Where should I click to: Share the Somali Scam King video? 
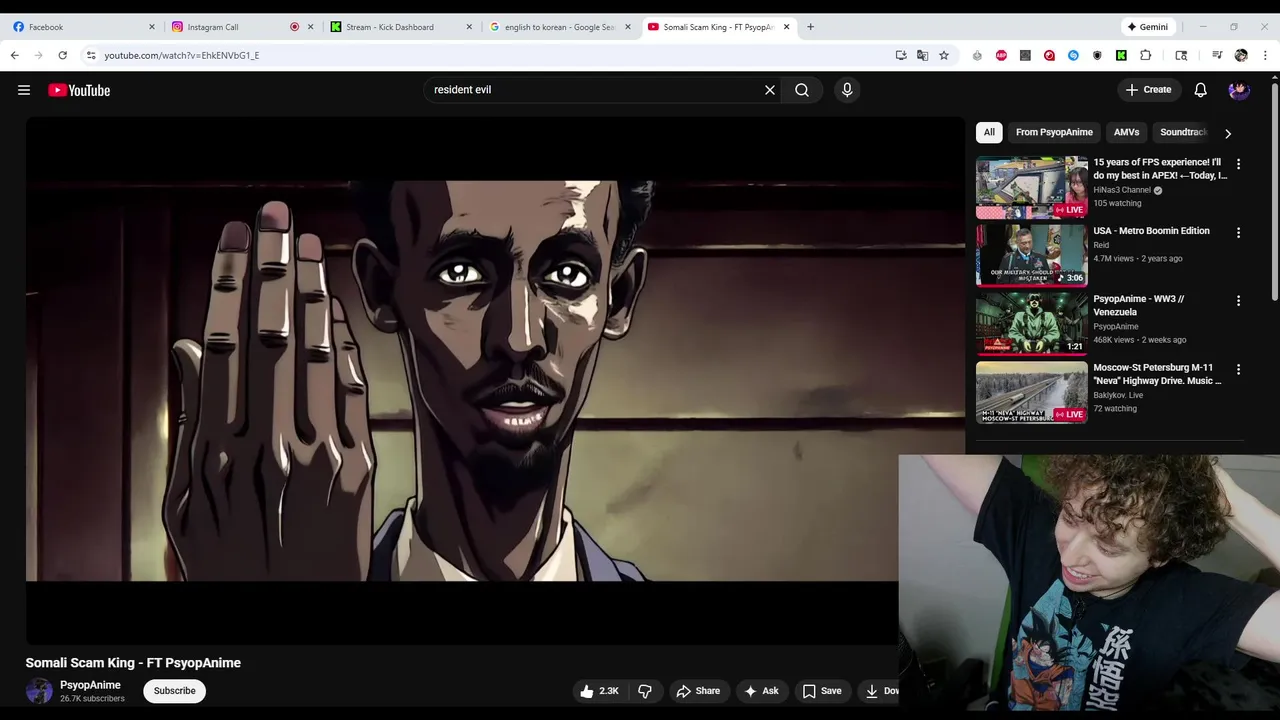pos(698,691)
